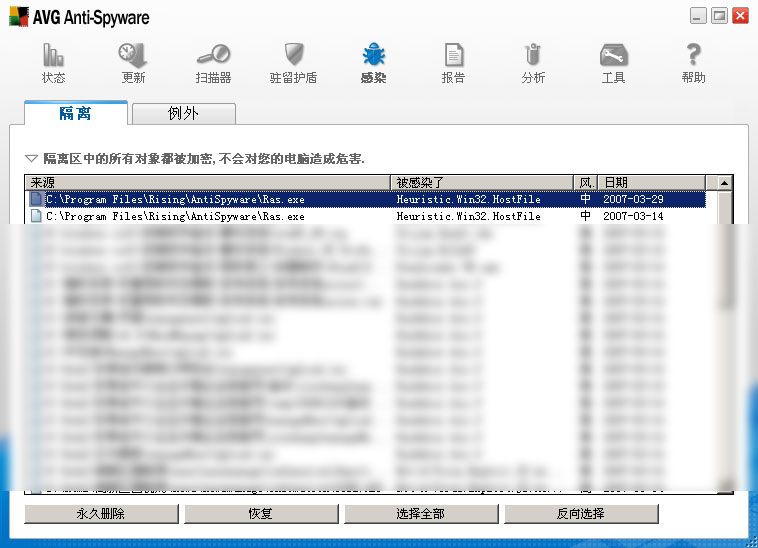Click file icon of 2007-03-14 Ras.exe row
The width and height of the screenshot is (758, 548).
pyautogui.click(x=36, y=216)
